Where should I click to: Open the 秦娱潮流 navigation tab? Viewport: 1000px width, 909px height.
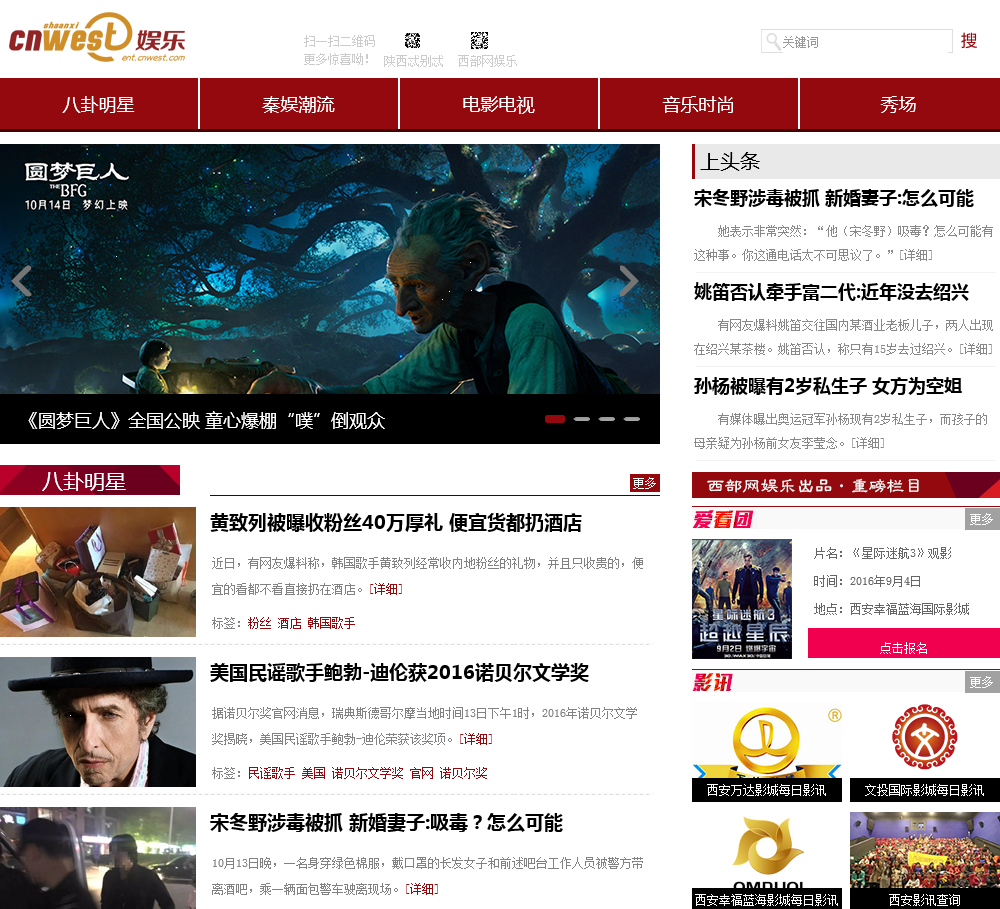pyautogui.click(x=298, y=105)
